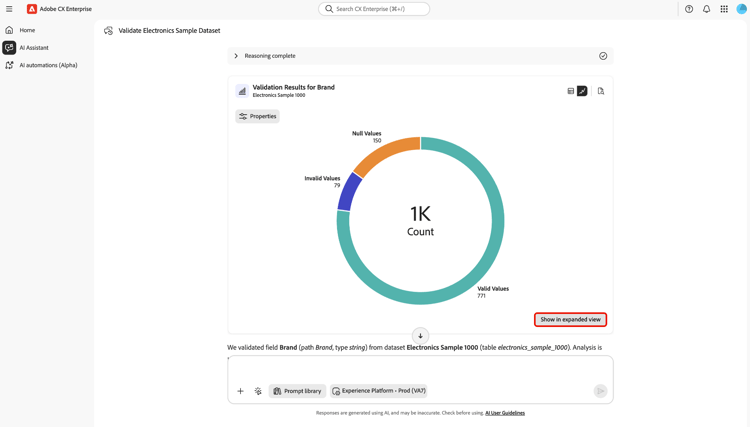This screenshot has height=427, width=750.
Task: Click the Search CX Enterprise field
Action: pyautogui.click(x=374, y=9)
